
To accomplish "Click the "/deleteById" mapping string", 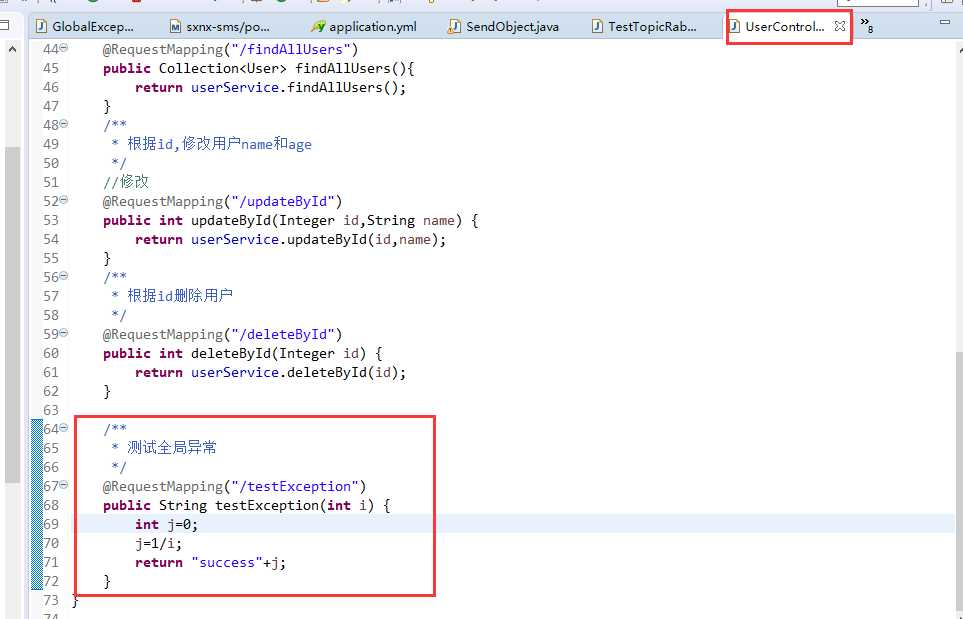I will click(x=281, y=335).
